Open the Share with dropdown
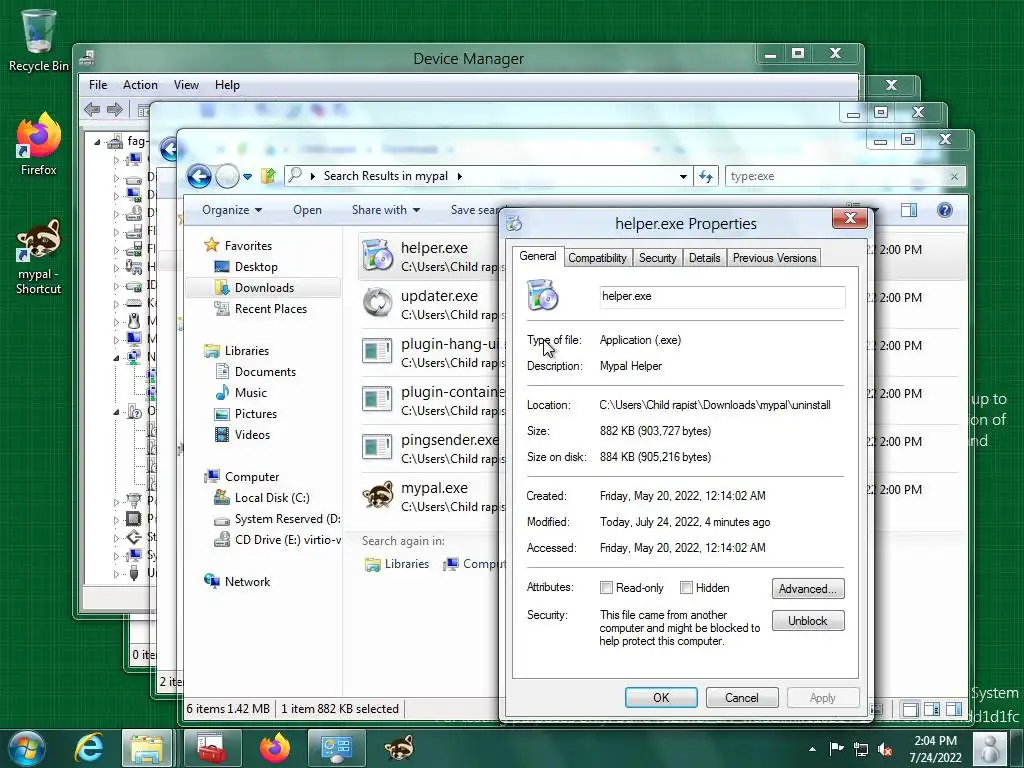Viewport: 1024px width, 768px height. 385,210
